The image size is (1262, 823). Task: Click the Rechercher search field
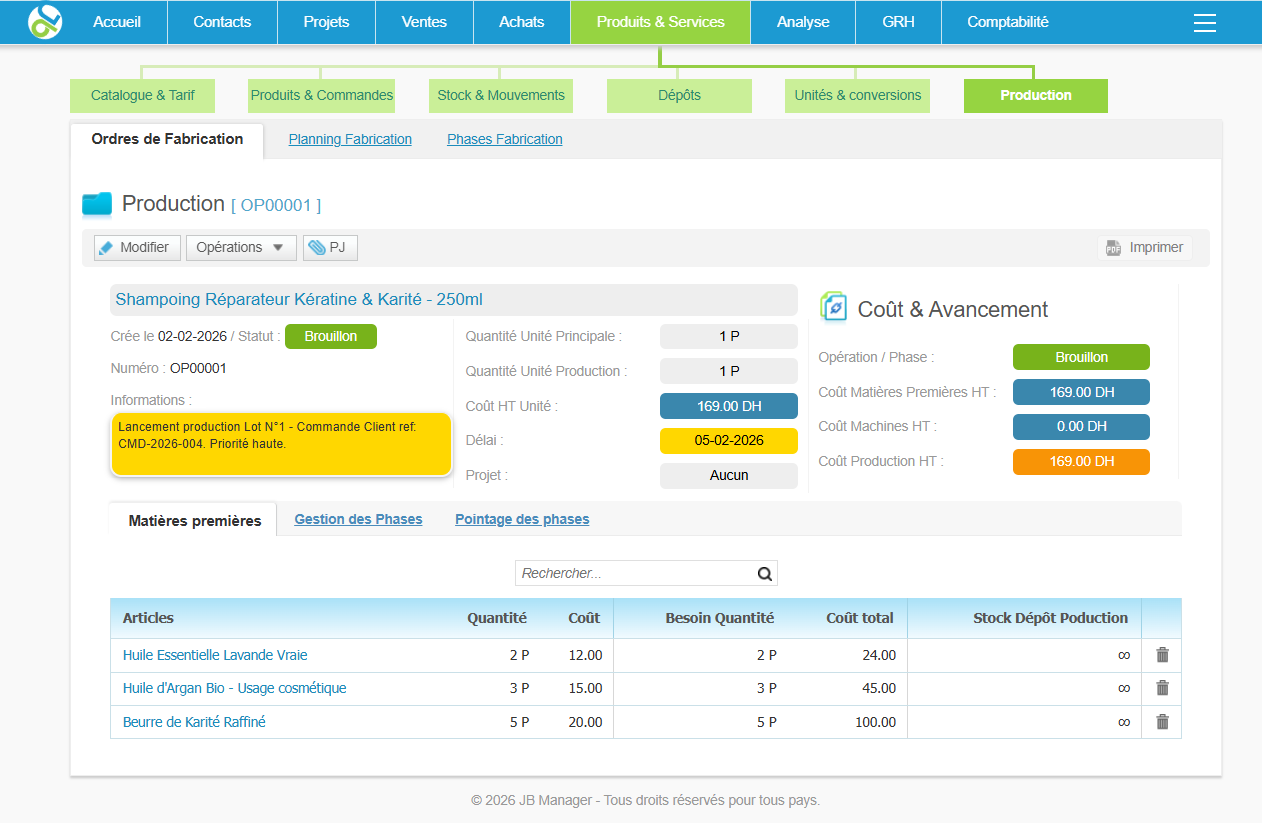coord(635,574)
